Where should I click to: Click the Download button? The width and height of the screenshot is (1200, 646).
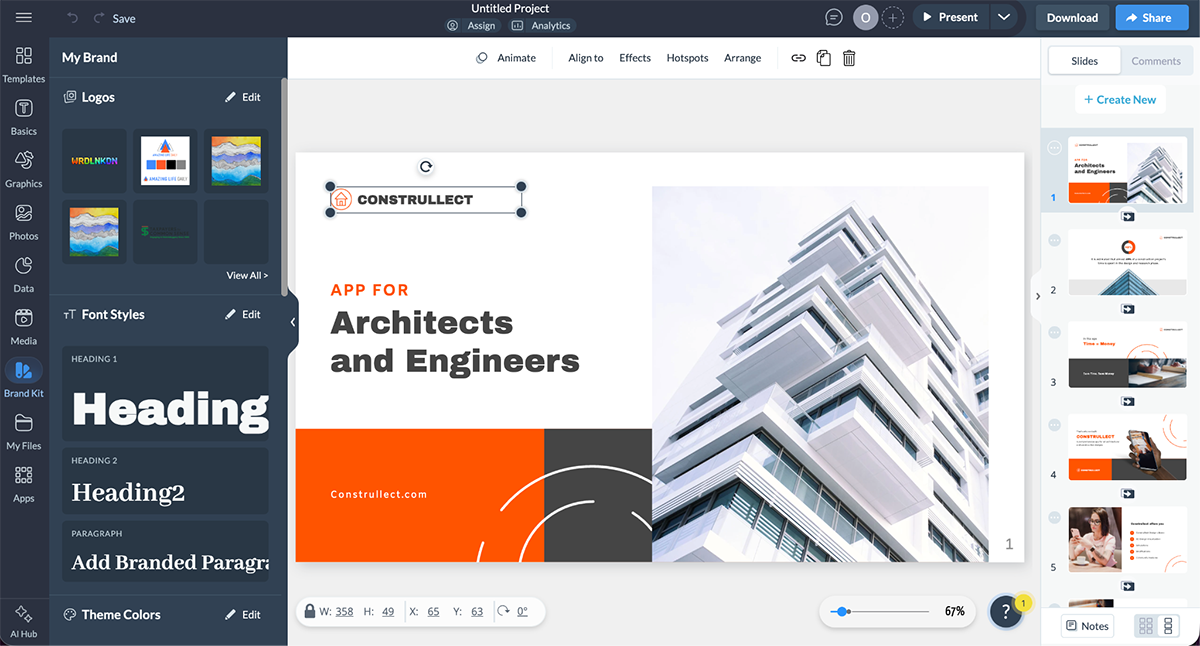(x=1072, y=18)
